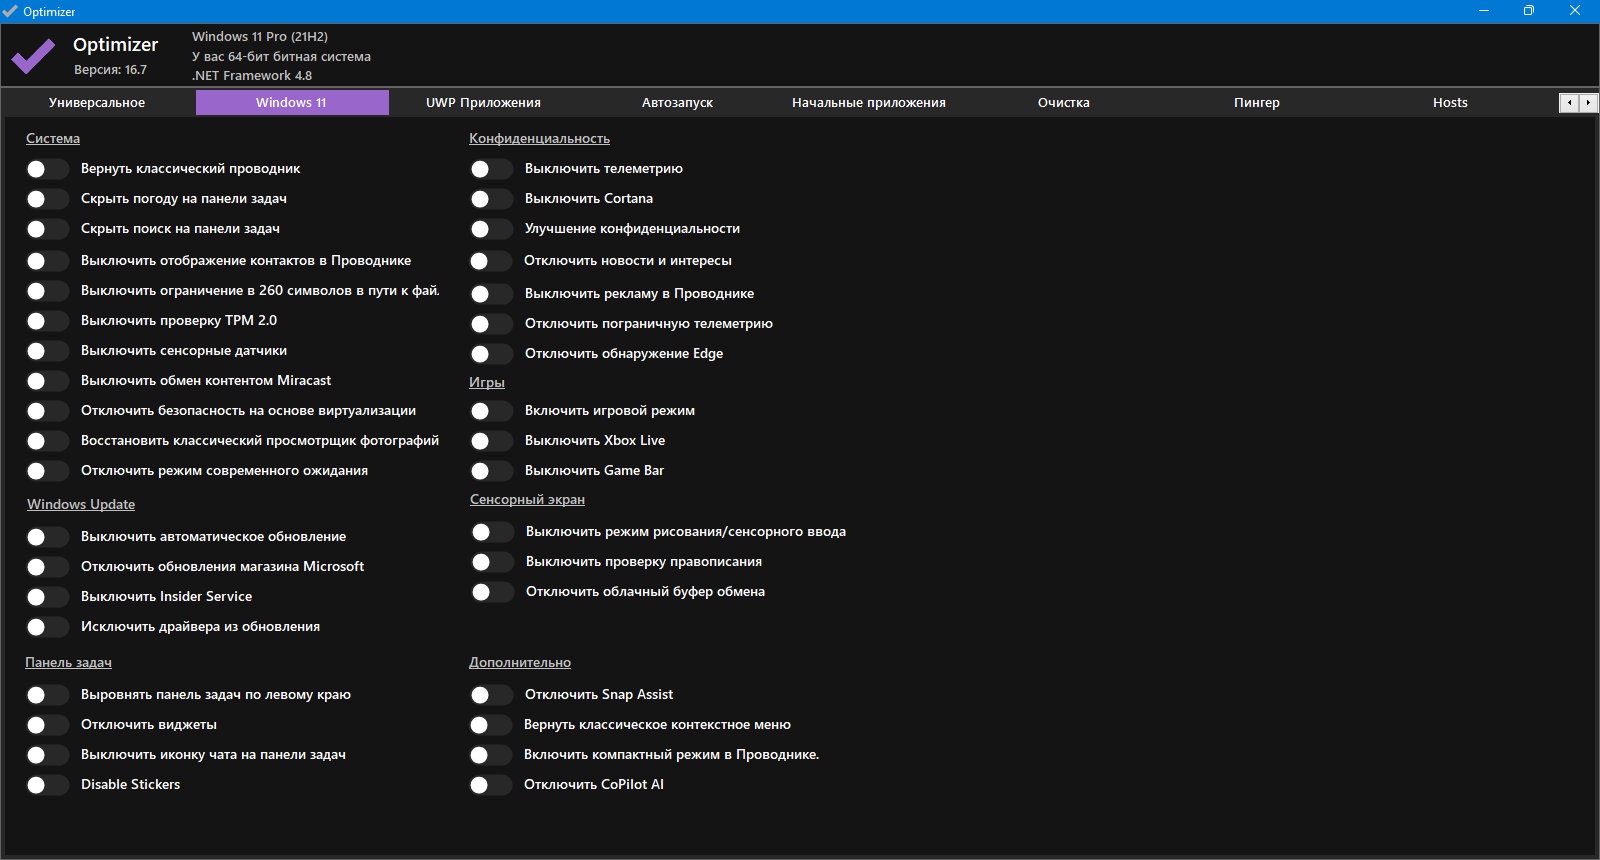
Task: Enable Выключить автоматическое обновление
Action: point(47,537)
